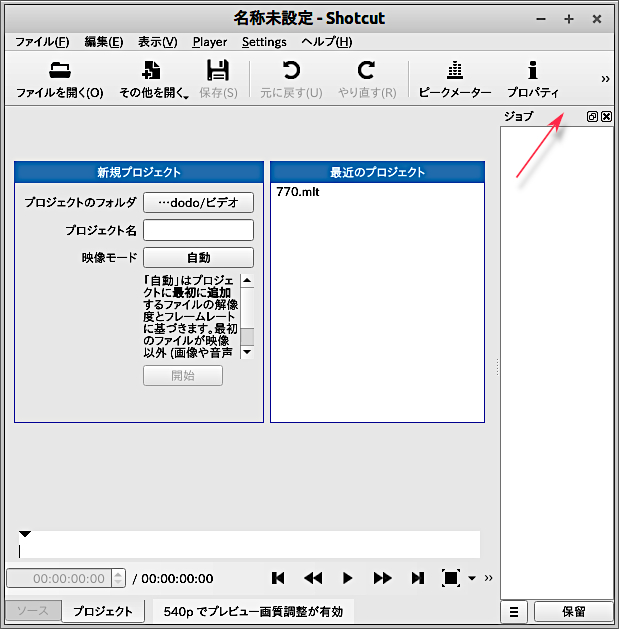Open the zoom level dropdown arrow
The width and height of the screenshot is (619, 629).
472,579
